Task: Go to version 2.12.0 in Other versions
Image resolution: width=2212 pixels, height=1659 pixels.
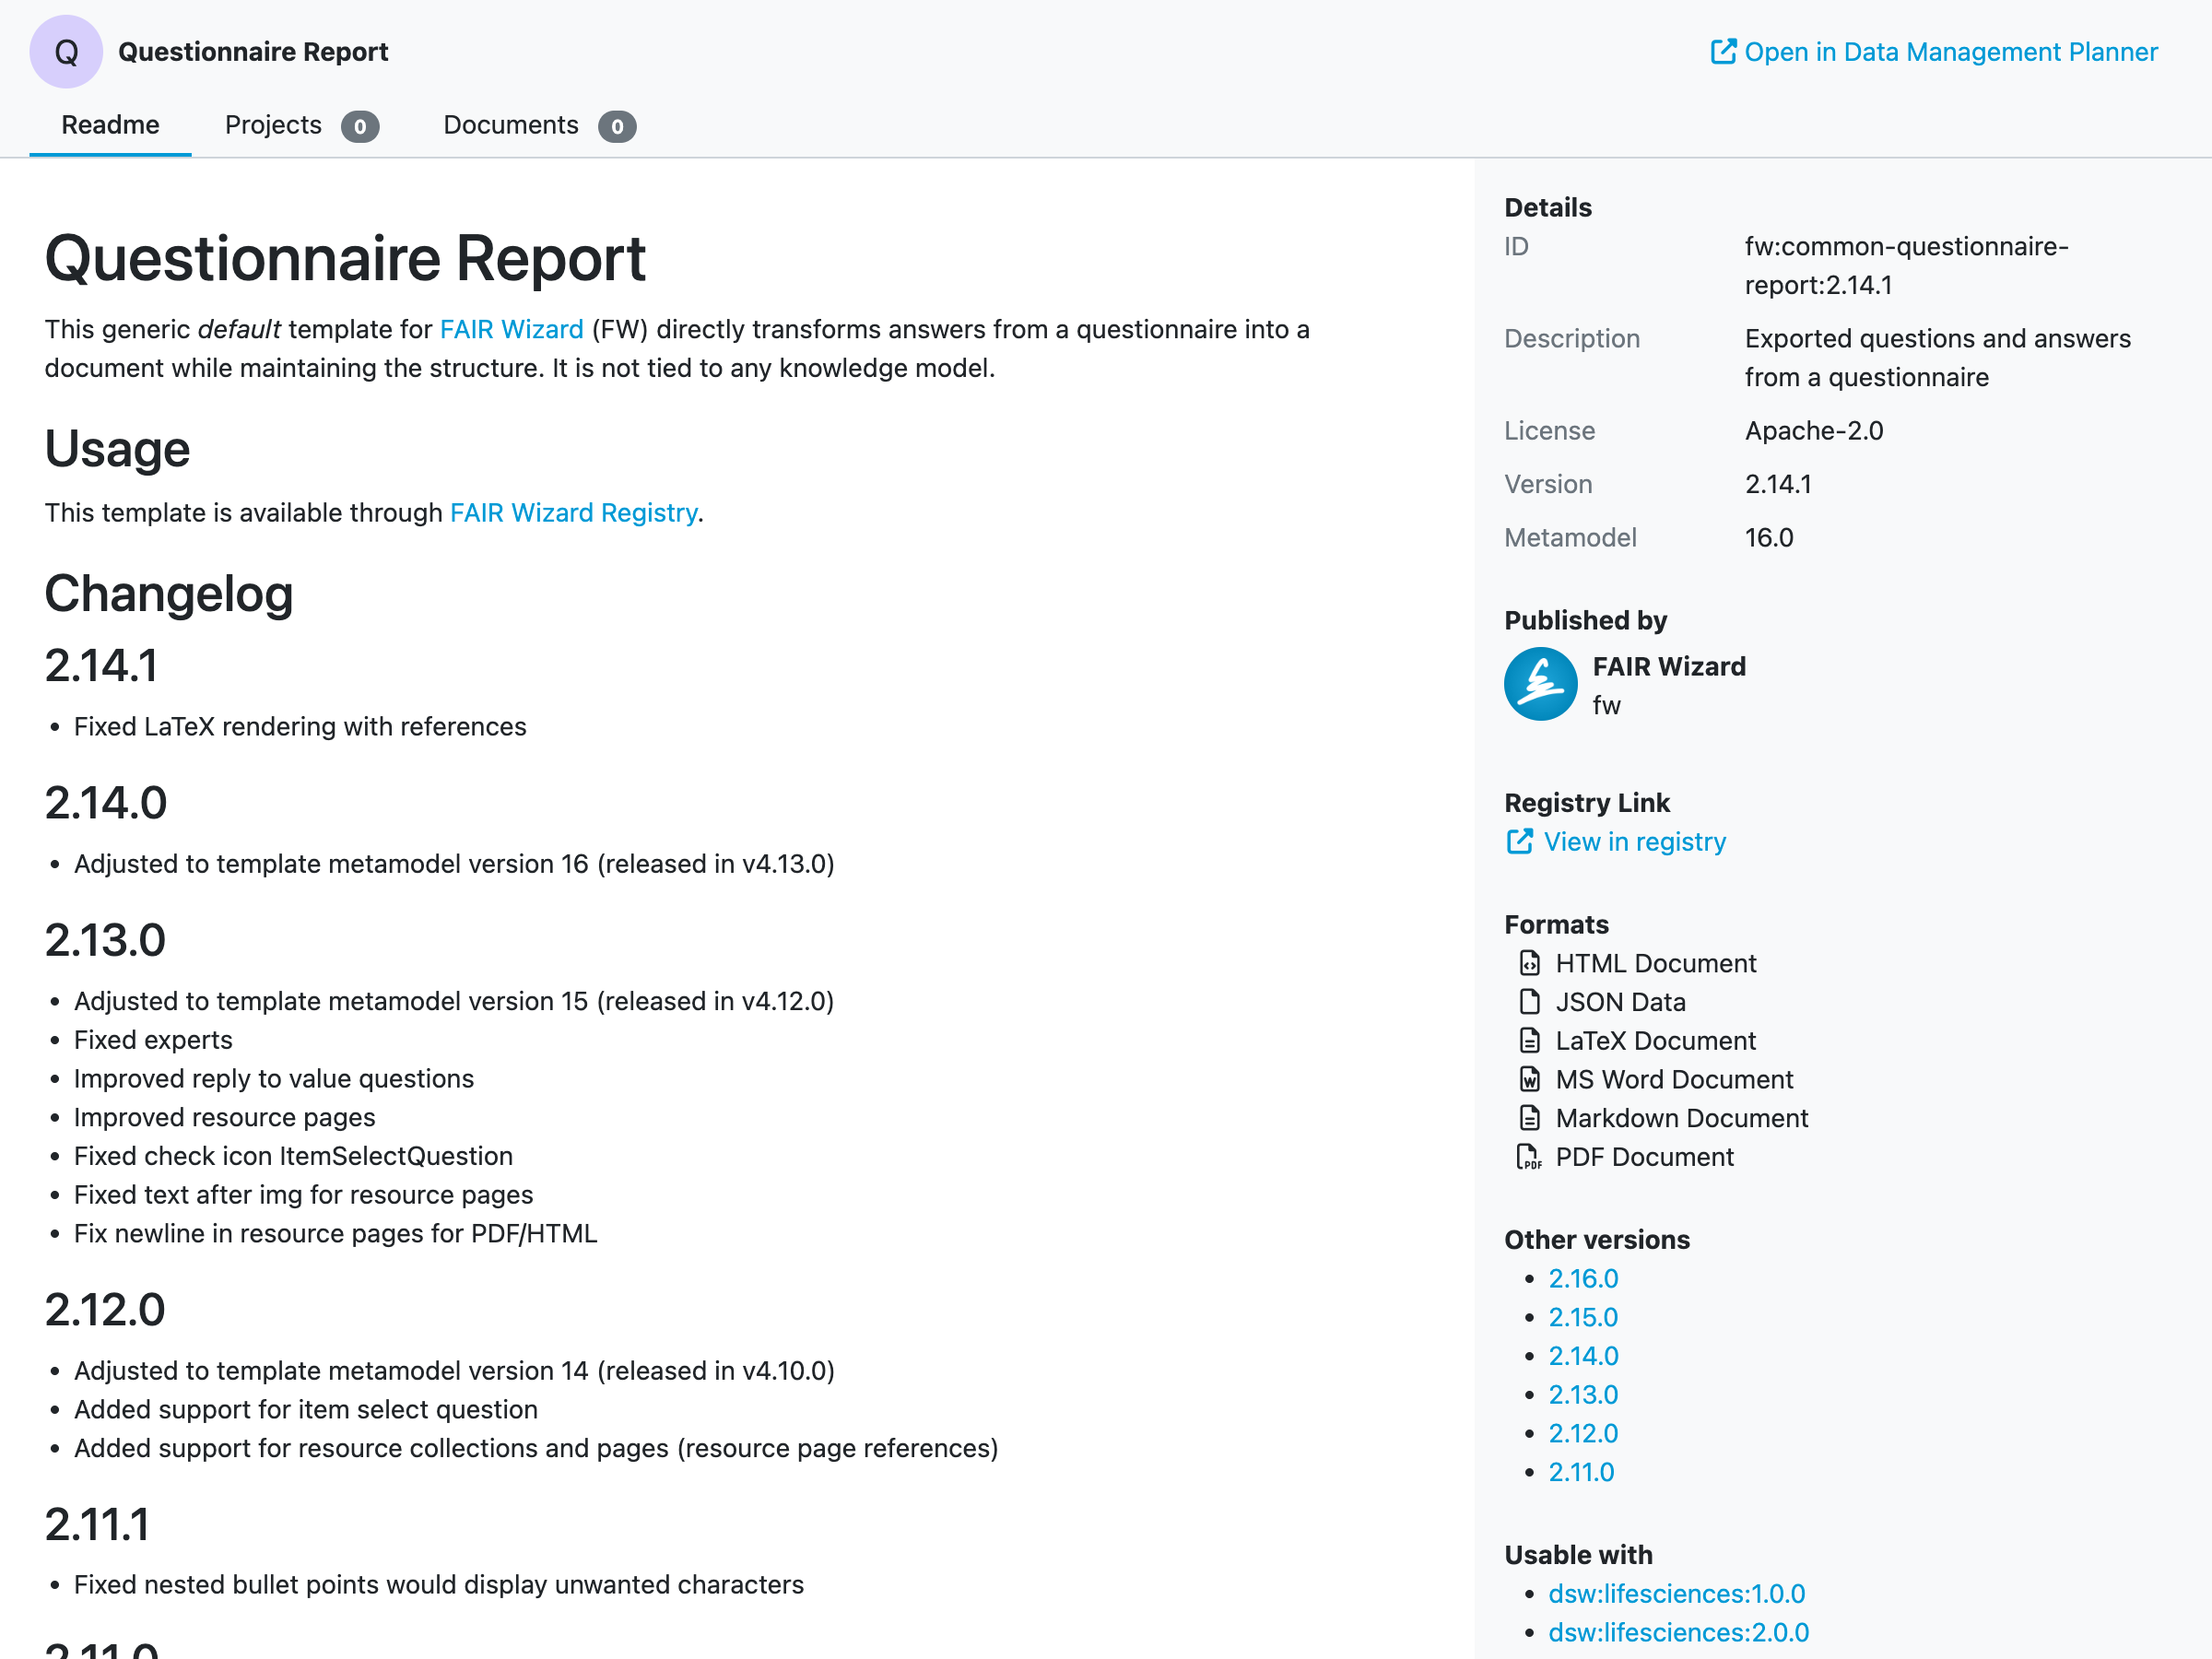Action: [1583, 1434]
